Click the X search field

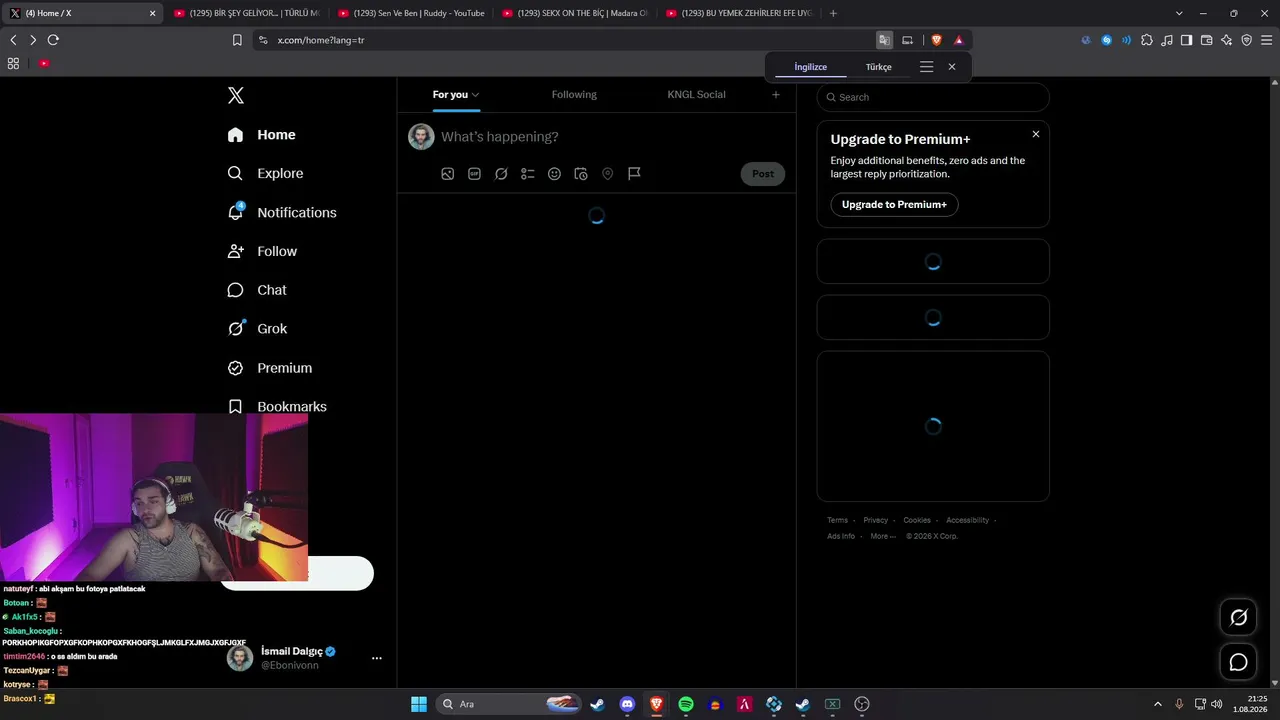(x=933, y=97)
